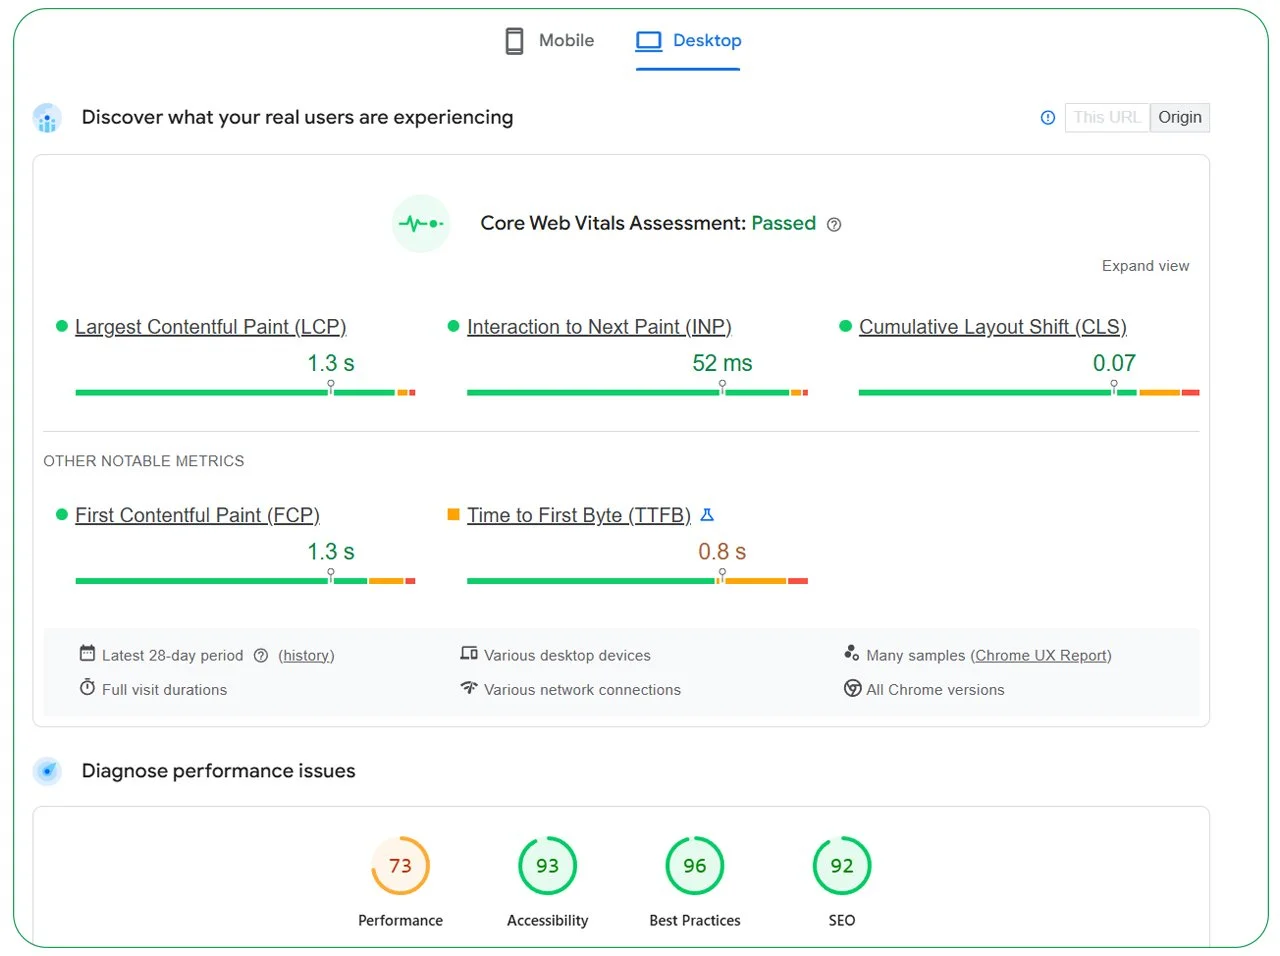This screenshot has width=1280, height=956.
Task: Select the Performance score gauge 73
Action: point(400,866)
